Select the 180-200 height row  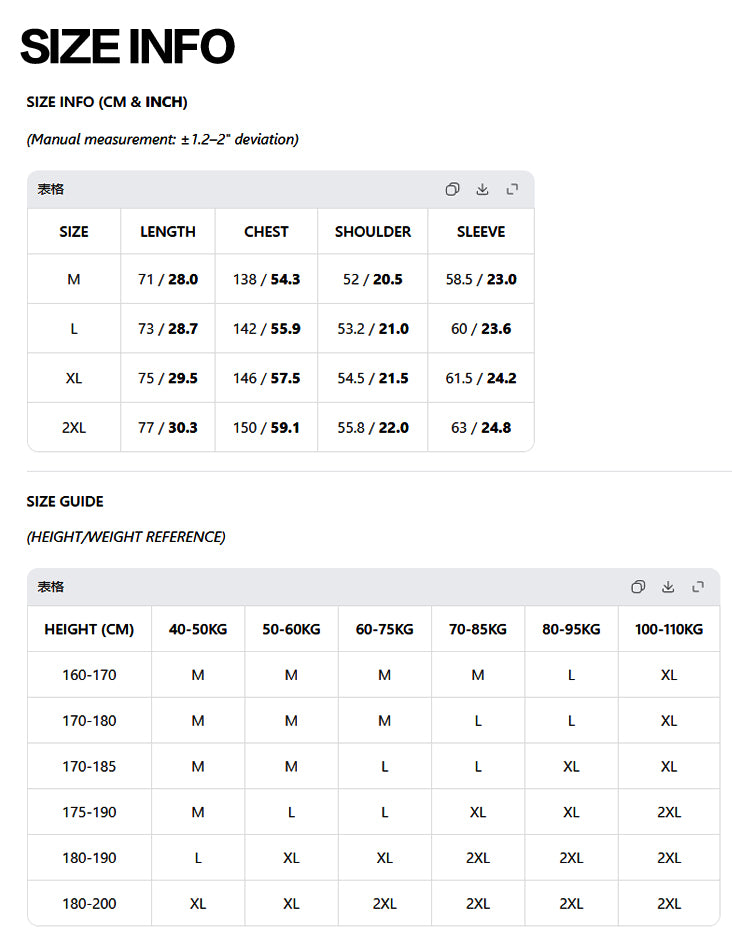tap(89, 903)
